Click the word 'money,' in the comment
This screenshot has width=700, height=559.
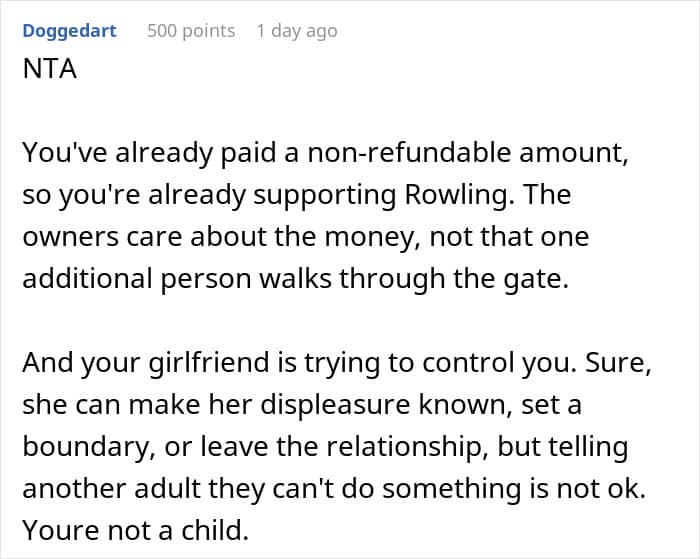[x=373, y=237]
